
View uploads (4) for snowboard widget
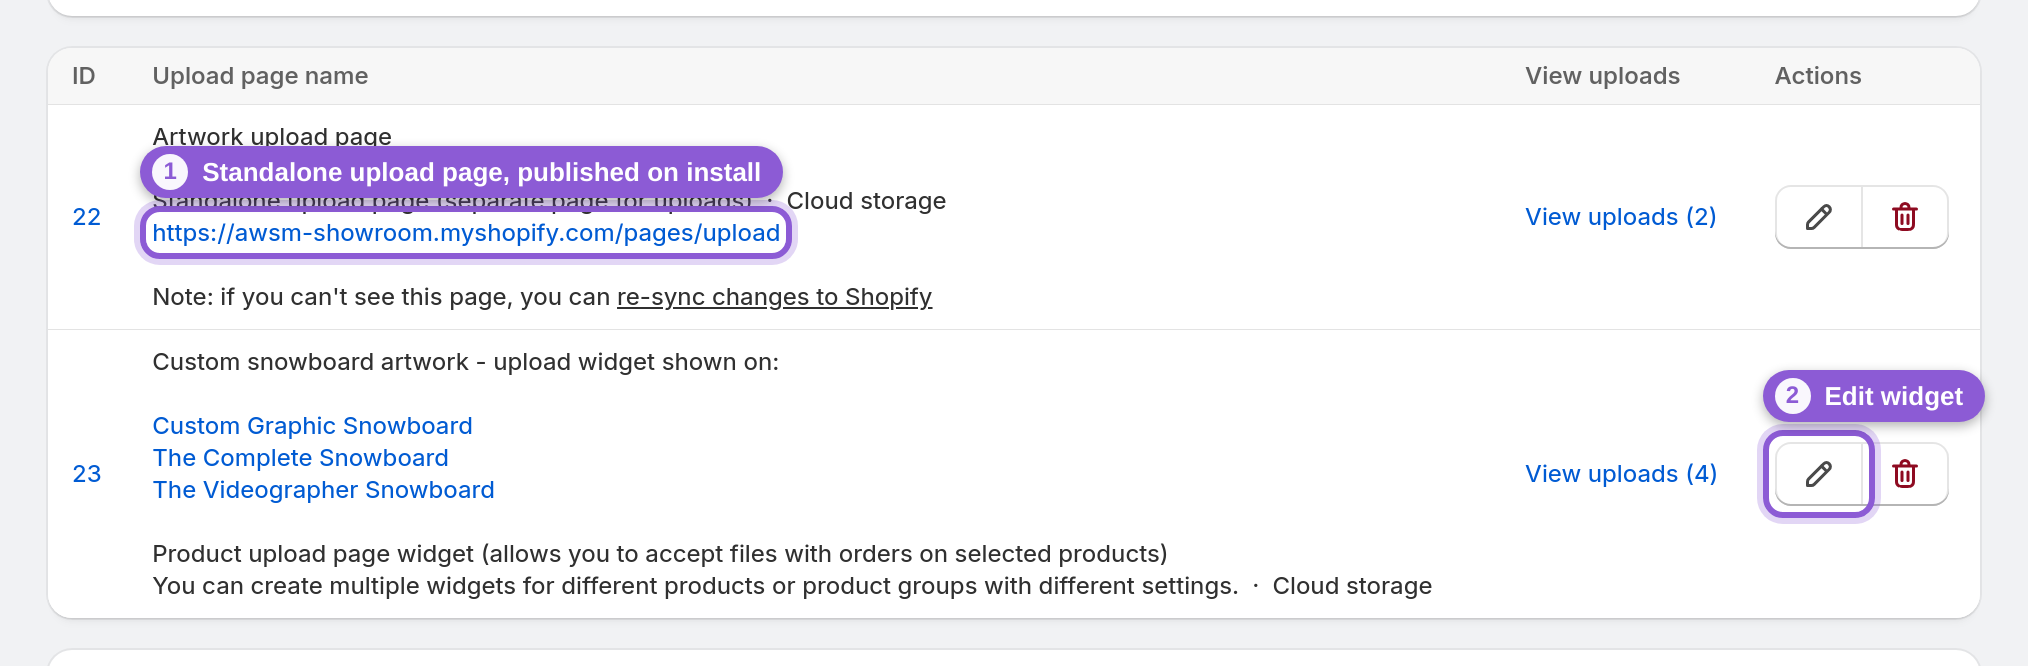(x=1621, y=474)
